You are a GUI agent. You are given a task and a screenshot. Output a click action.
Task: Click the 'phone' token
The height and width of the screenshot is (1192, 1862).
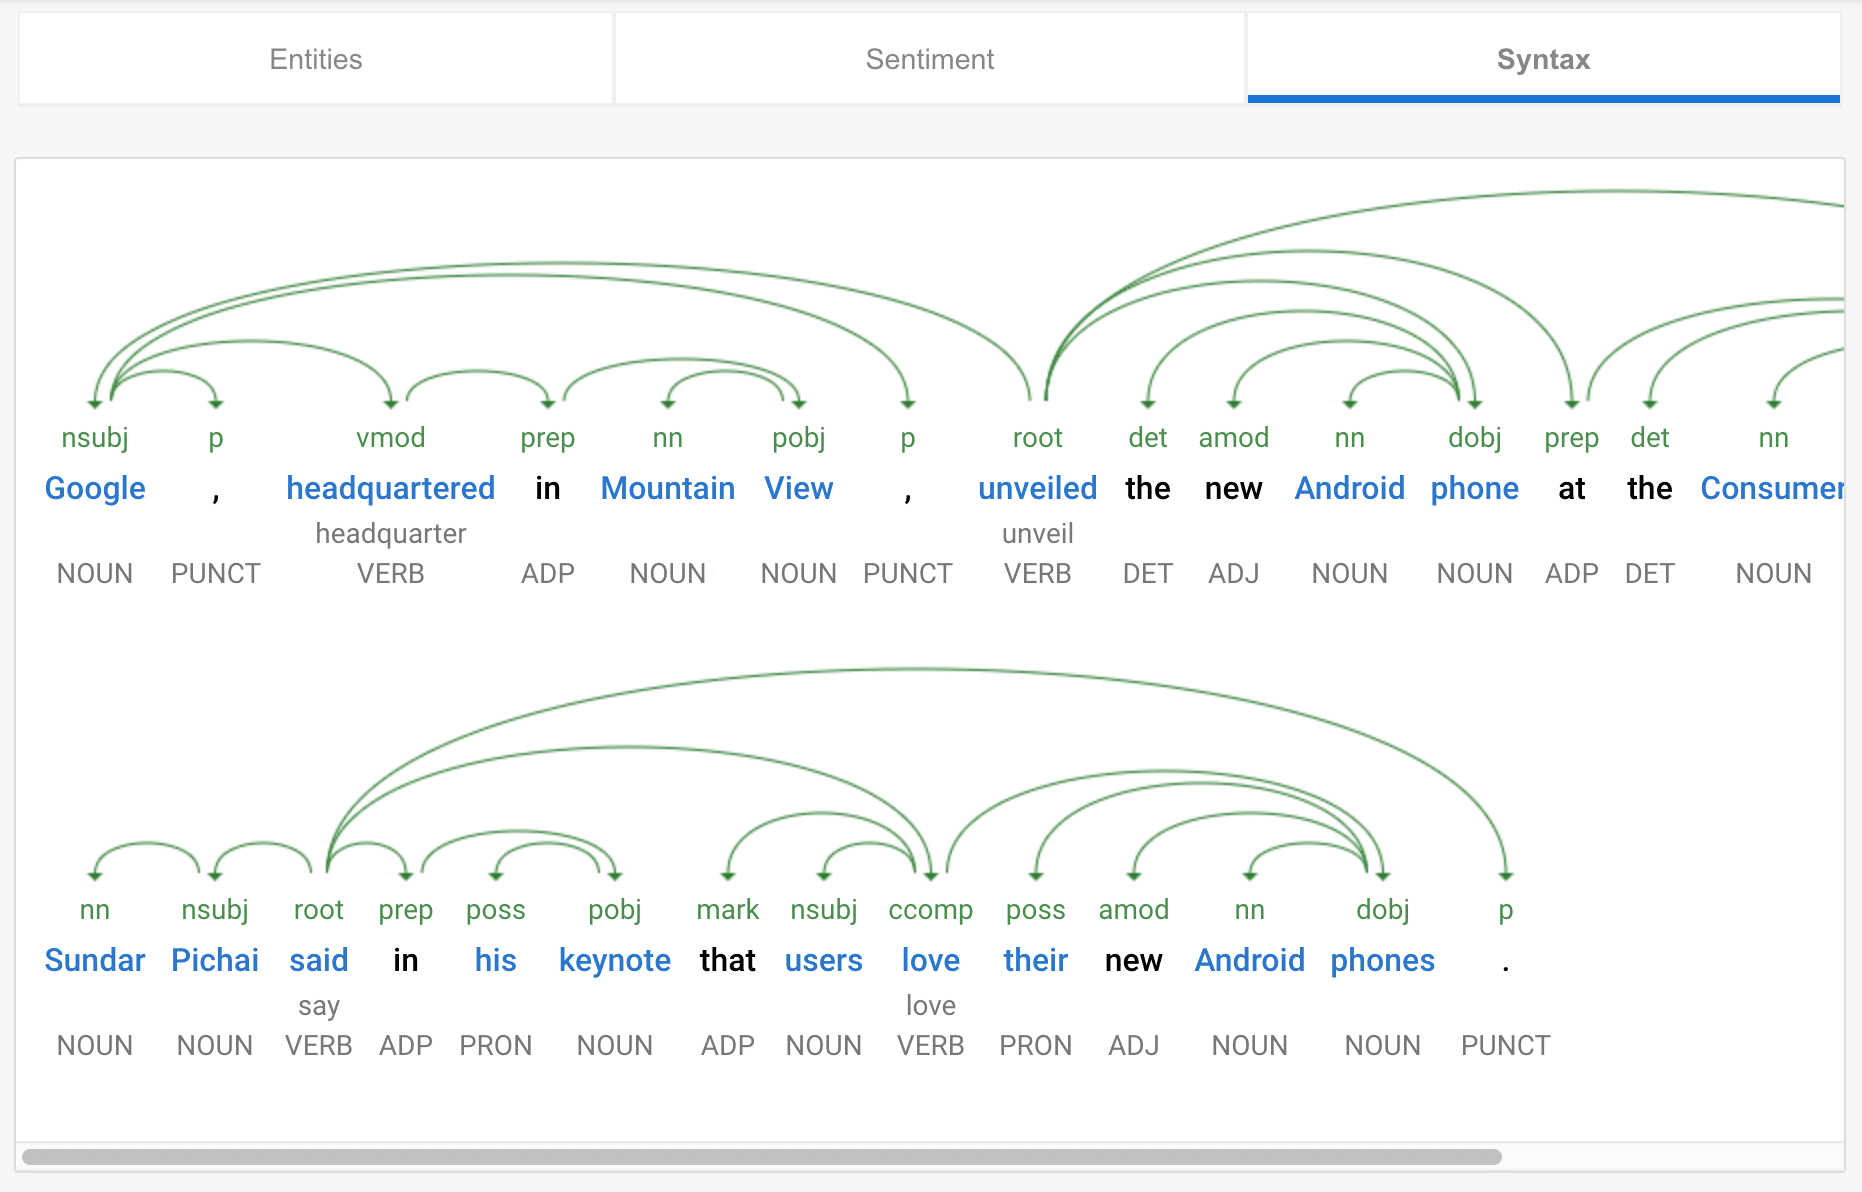(1474, 488)
